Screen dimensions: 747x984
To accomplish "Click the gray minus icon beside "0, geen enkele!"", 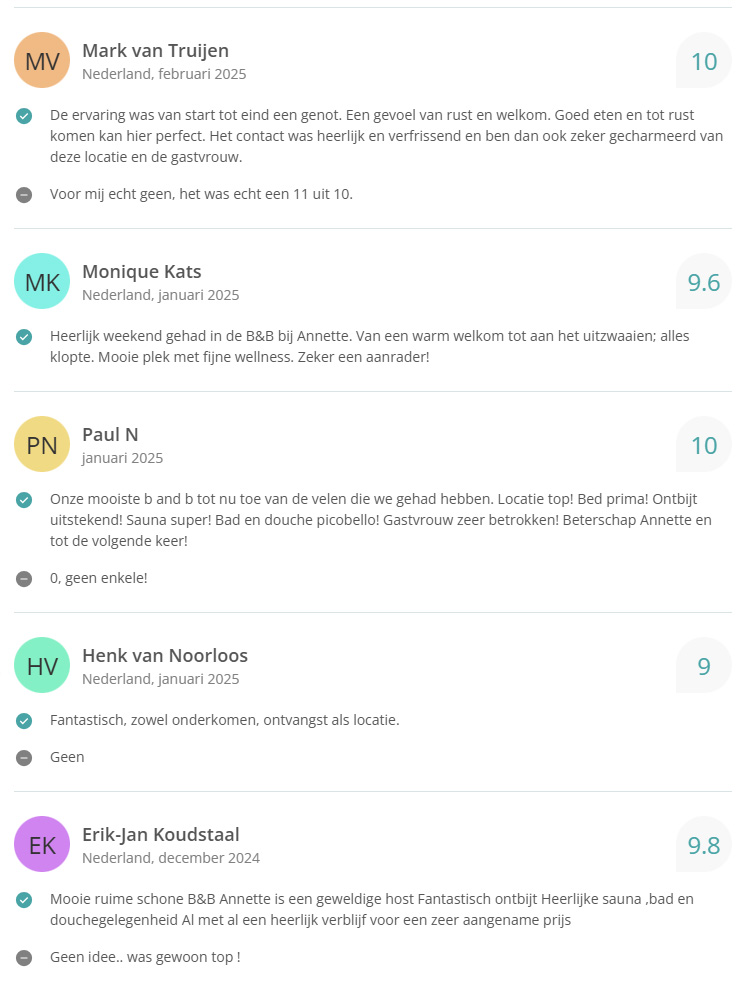I will tap(24, 578).
